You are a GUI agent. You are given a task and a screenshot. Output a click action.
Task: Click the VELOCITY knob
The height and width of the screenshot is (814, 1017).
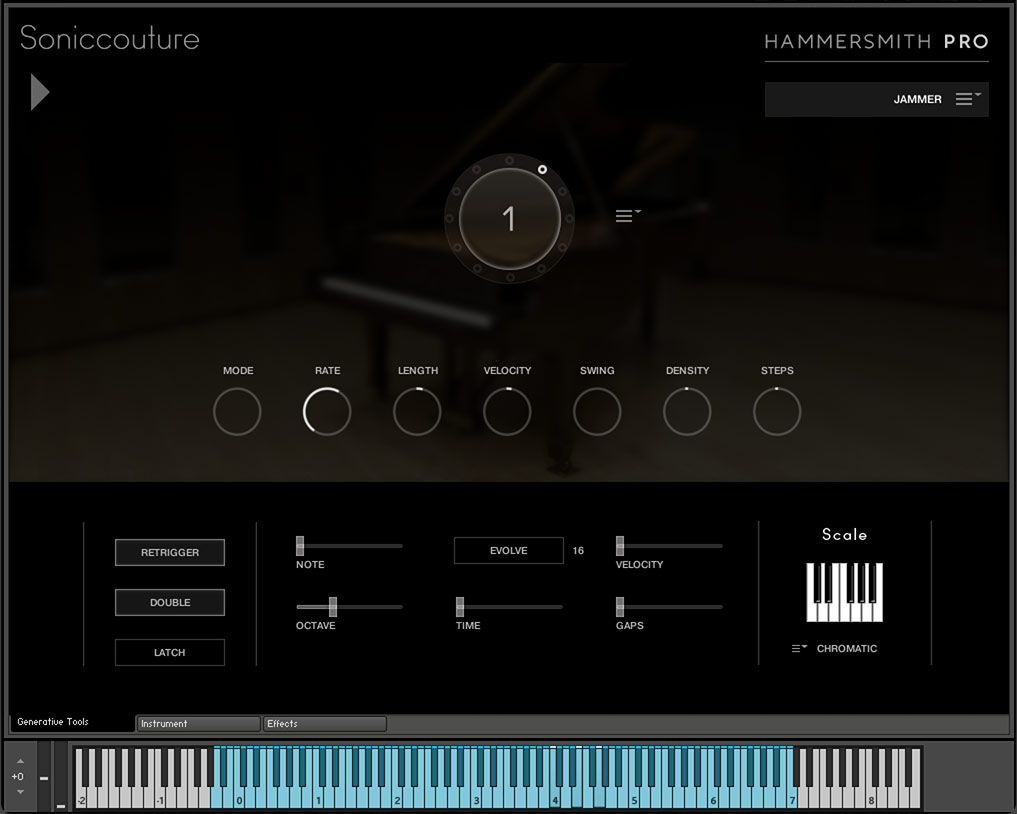[507, 411]
